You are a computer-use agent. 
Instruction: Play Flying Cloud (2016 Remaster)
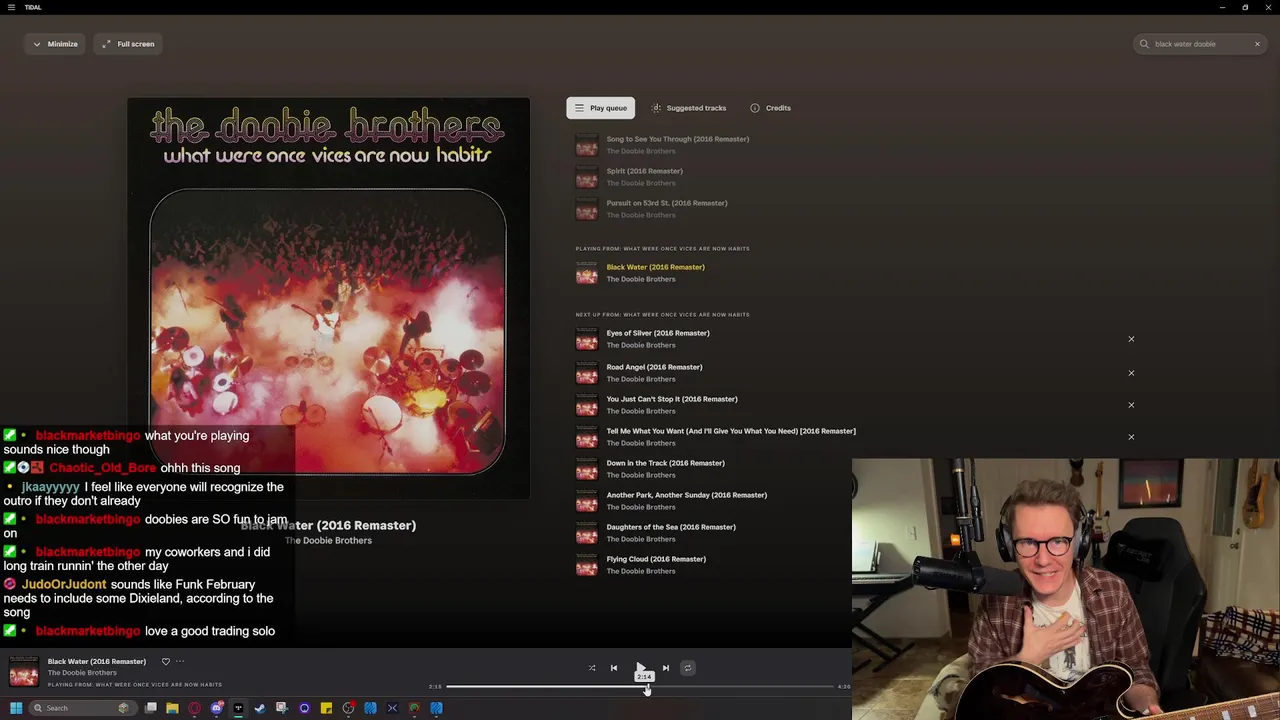(656, 559)
